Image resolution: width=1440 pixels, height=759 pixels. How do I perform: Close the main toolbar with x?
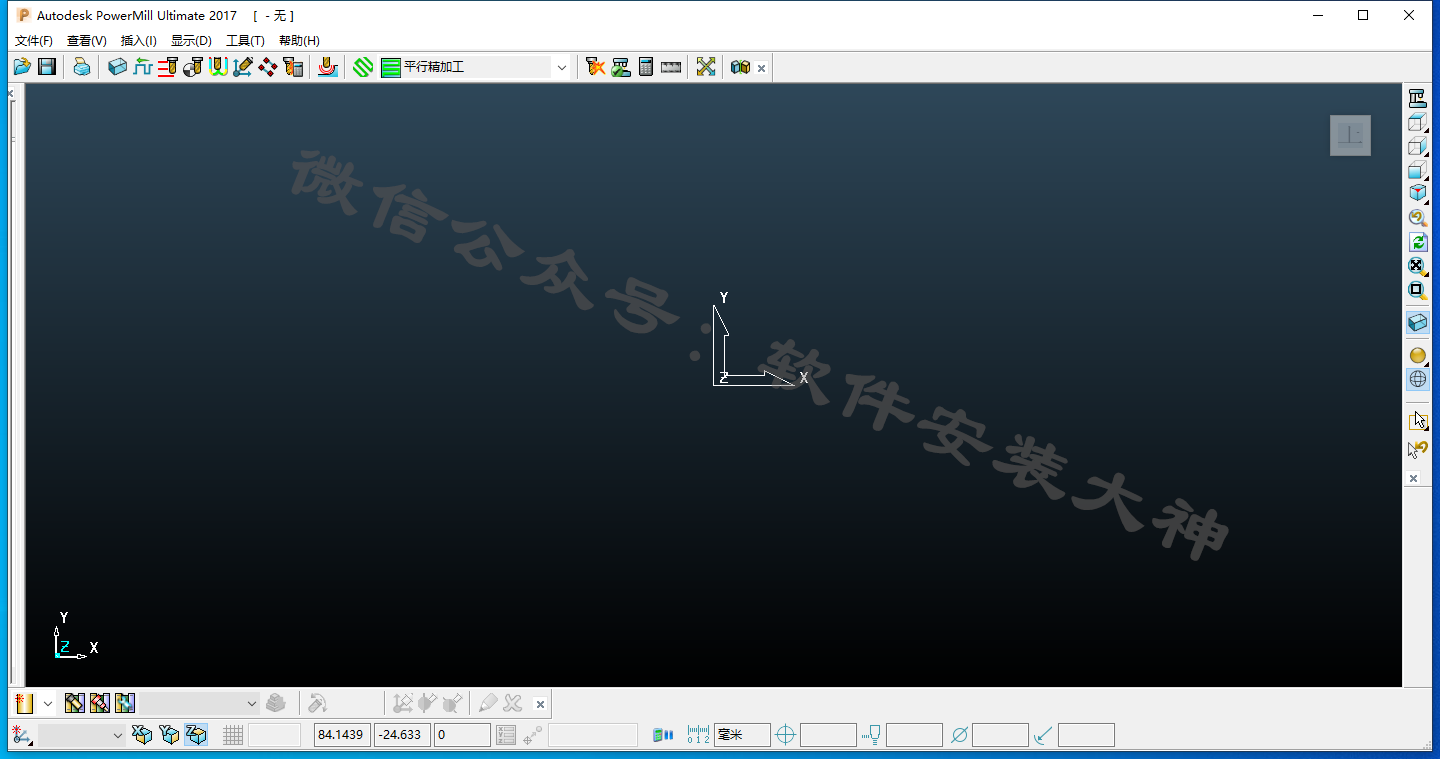click(762, 68)
